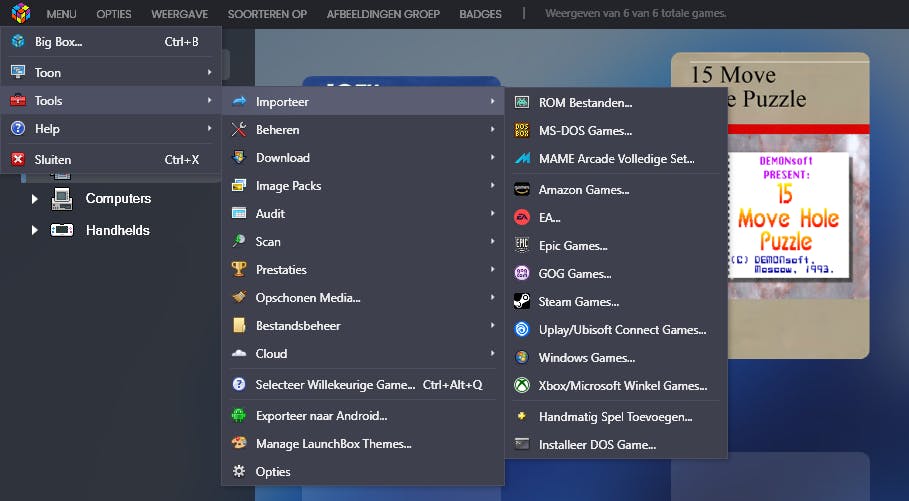Click the Toon monitor icon
Viewport: 909px width, 501px height.
18,72
